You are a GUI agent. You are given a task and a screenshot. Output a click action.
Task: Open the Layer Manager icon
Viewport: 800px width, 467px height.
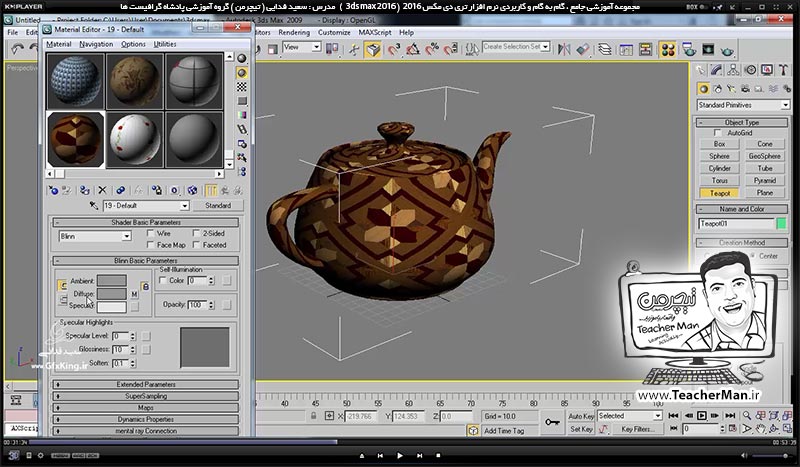point(605,50)
